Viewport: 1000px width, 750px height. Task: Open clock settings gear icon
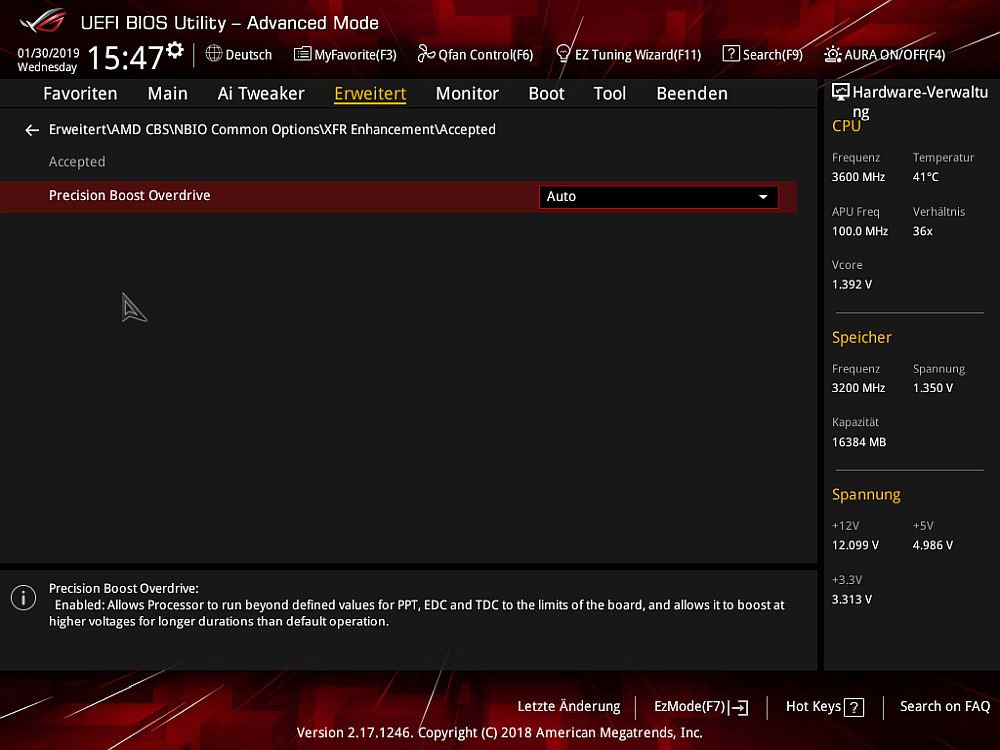[175, 50]
